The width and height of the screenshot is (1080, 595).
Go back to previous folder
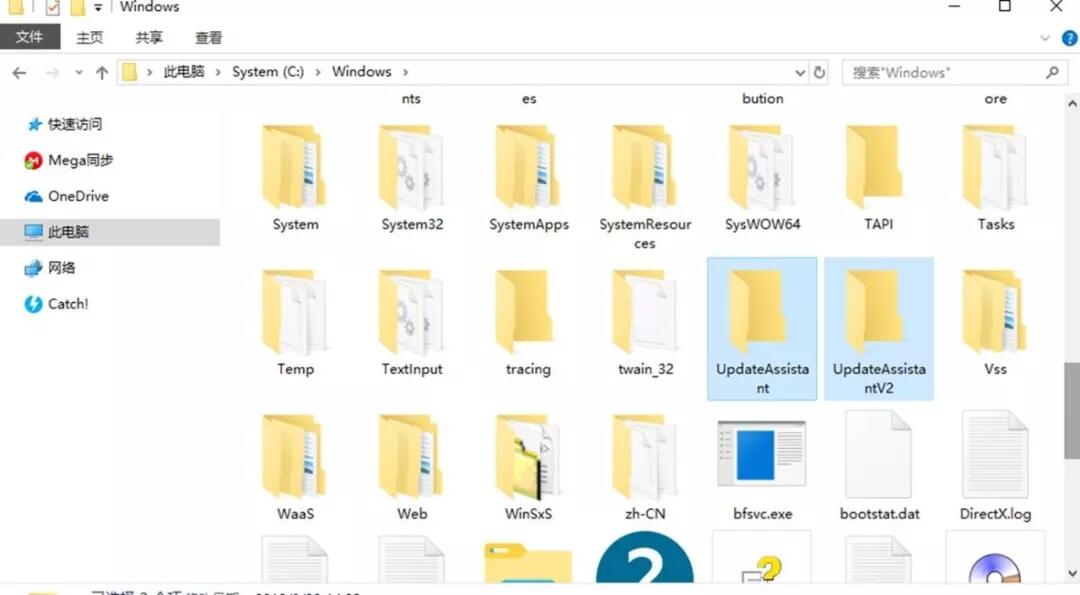(x=19, y=72)
